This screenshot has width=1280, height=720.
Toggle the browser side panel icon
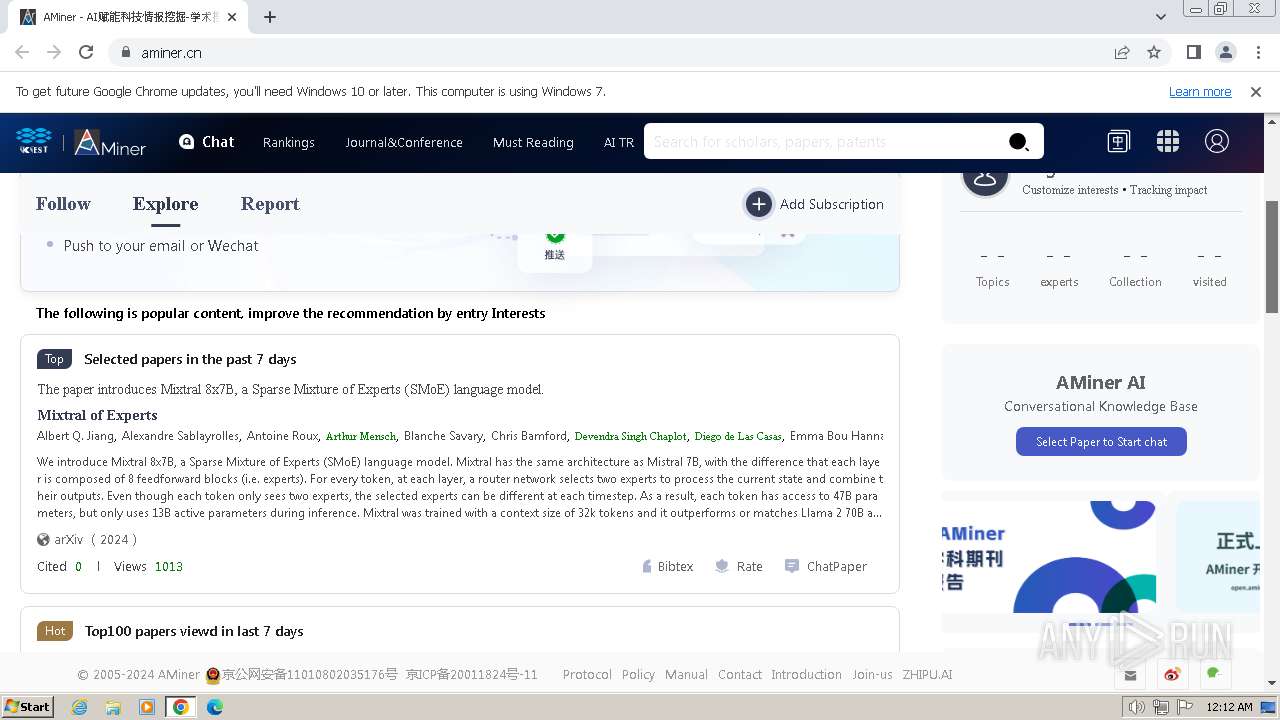pos(1193,52)
